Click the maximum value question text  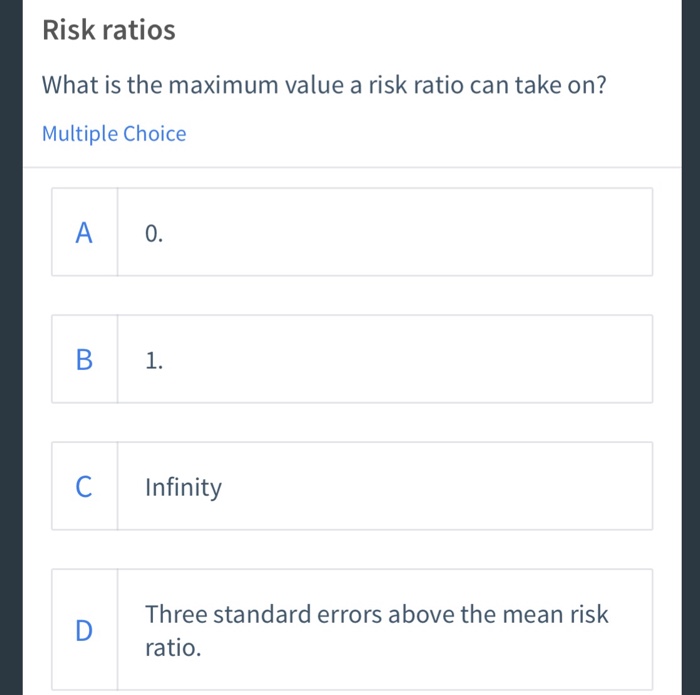tap(324, 86)
